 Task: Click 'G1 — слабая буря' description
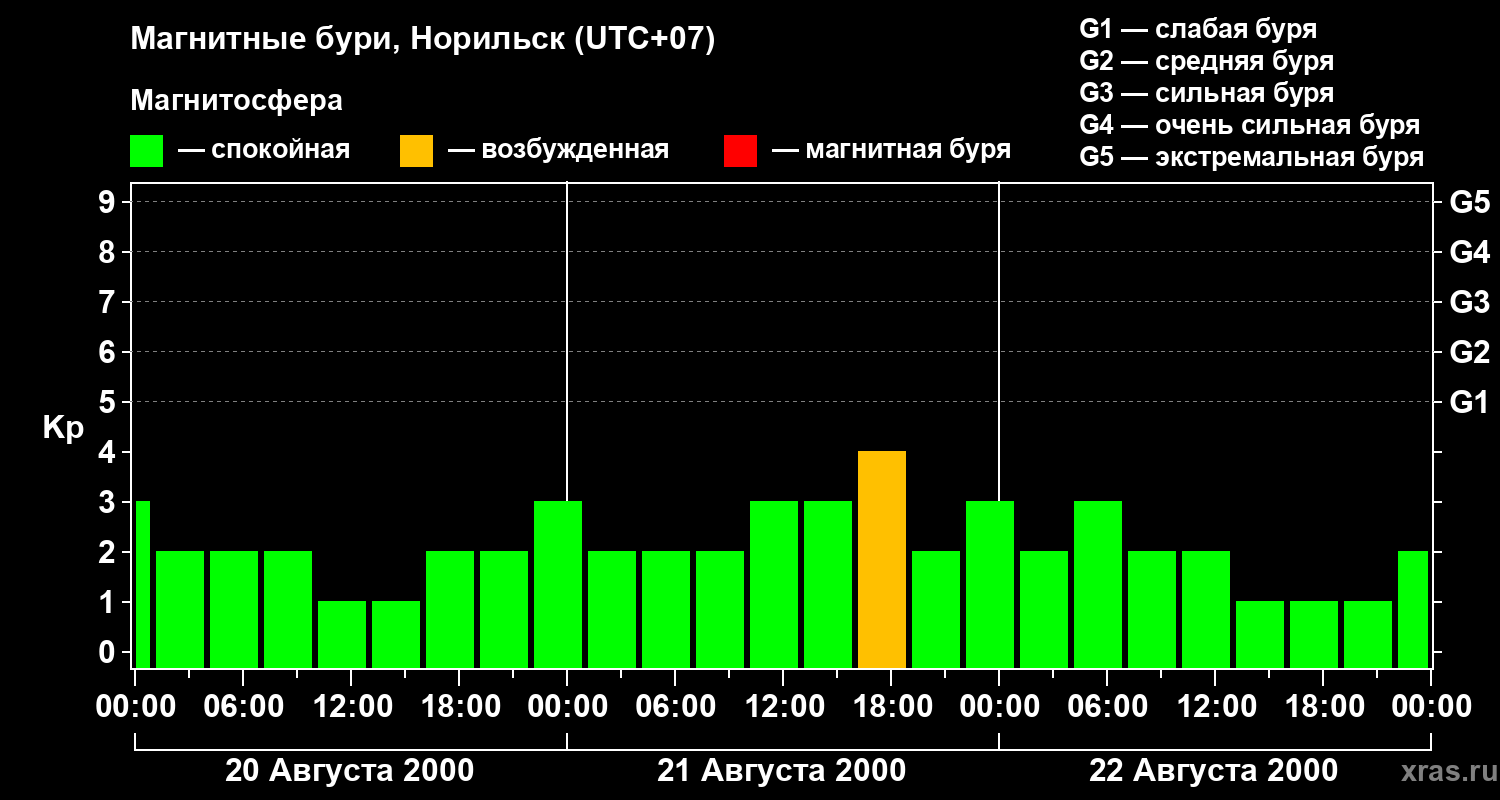1198,29
